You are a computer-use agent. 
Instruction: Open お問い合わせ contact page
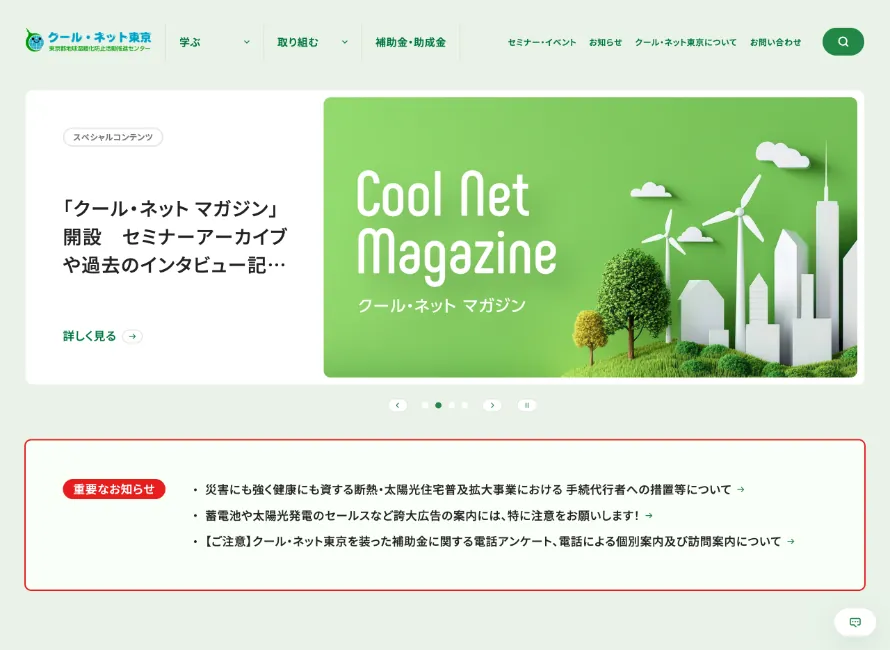pos(775,43)
